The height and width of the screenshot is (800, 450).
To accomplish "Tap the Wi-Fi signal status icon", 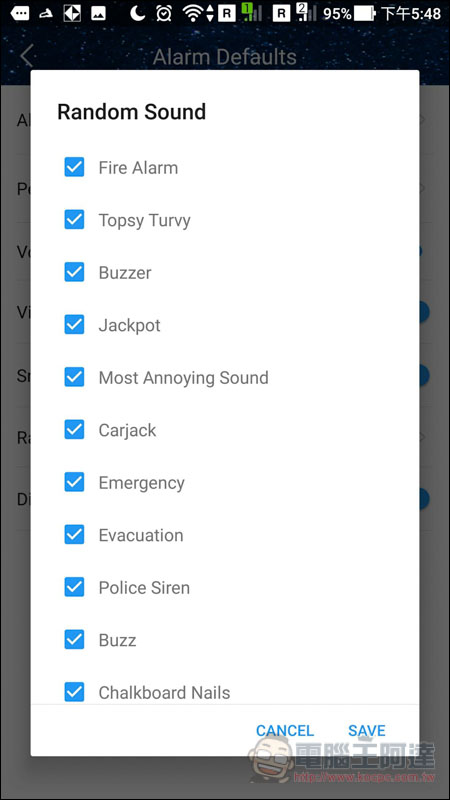I will [193, 13].
